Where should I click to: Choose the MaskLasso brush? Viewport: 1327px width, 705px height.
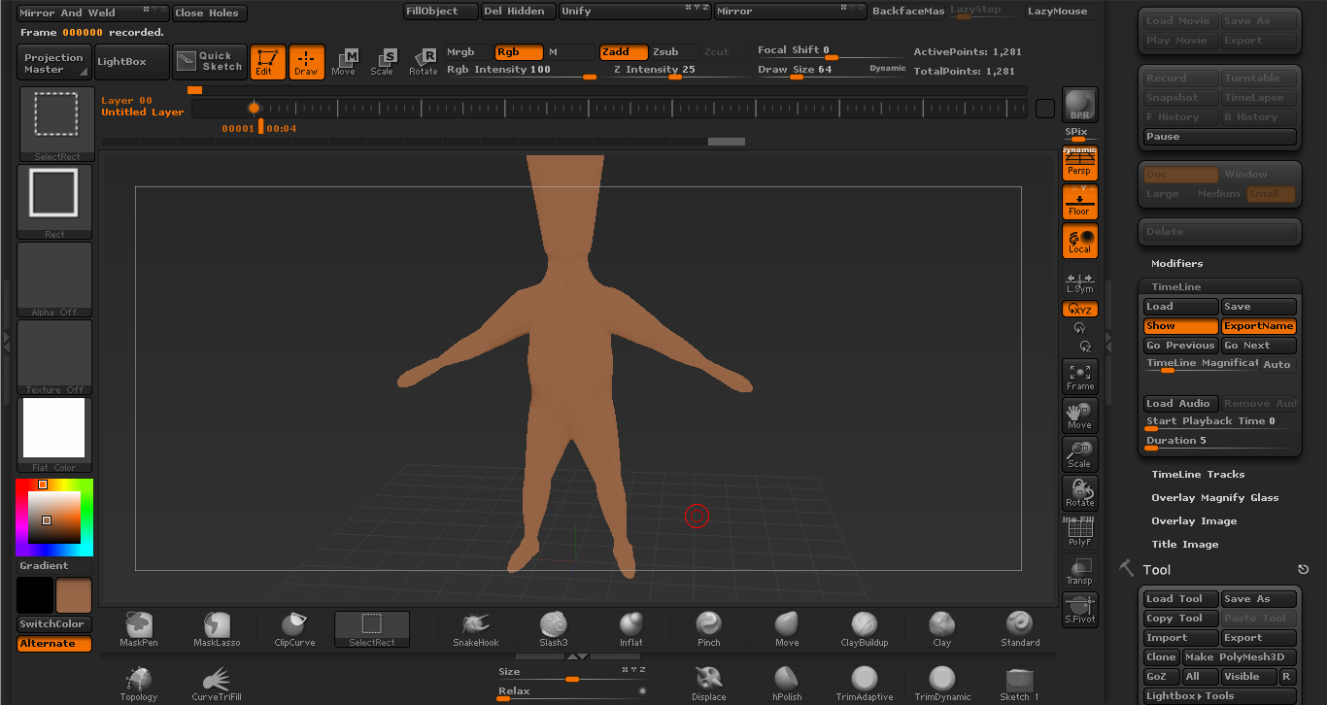point(217,629)
